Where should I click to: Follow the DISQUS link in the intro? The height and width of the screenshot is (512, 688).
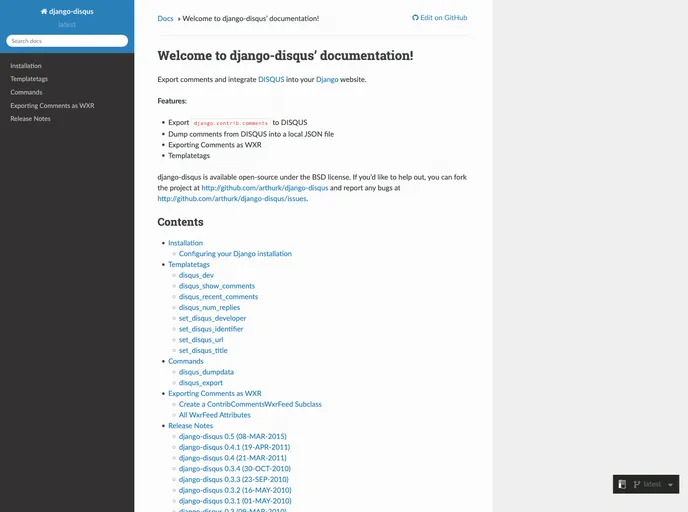click(271, 79)
